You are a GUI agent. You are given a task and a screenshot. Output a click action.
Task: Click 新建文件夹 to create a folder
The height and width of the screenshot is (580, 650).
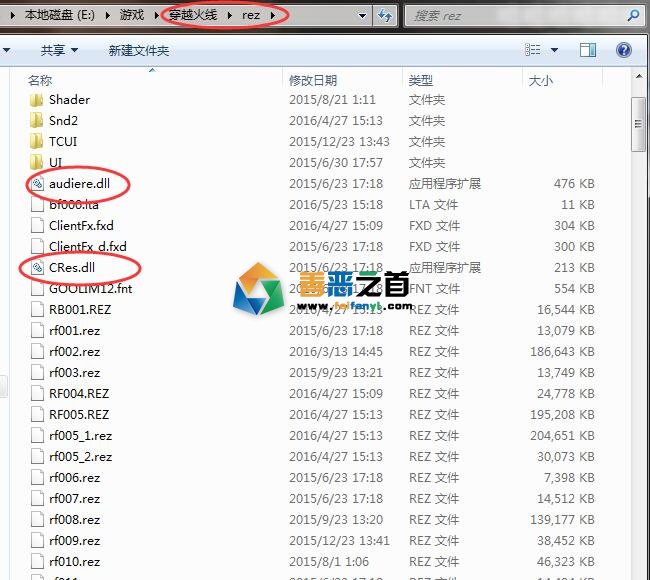coord(138,50)
